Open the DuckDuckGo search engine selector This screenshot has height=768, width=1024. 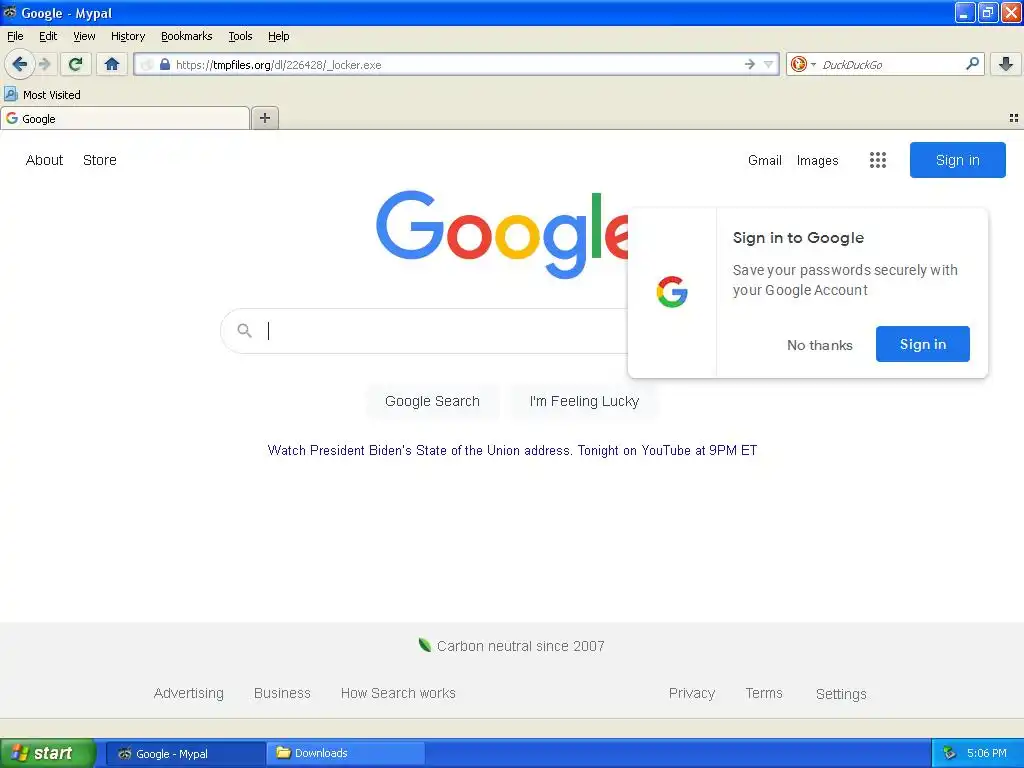pos(803,64)
